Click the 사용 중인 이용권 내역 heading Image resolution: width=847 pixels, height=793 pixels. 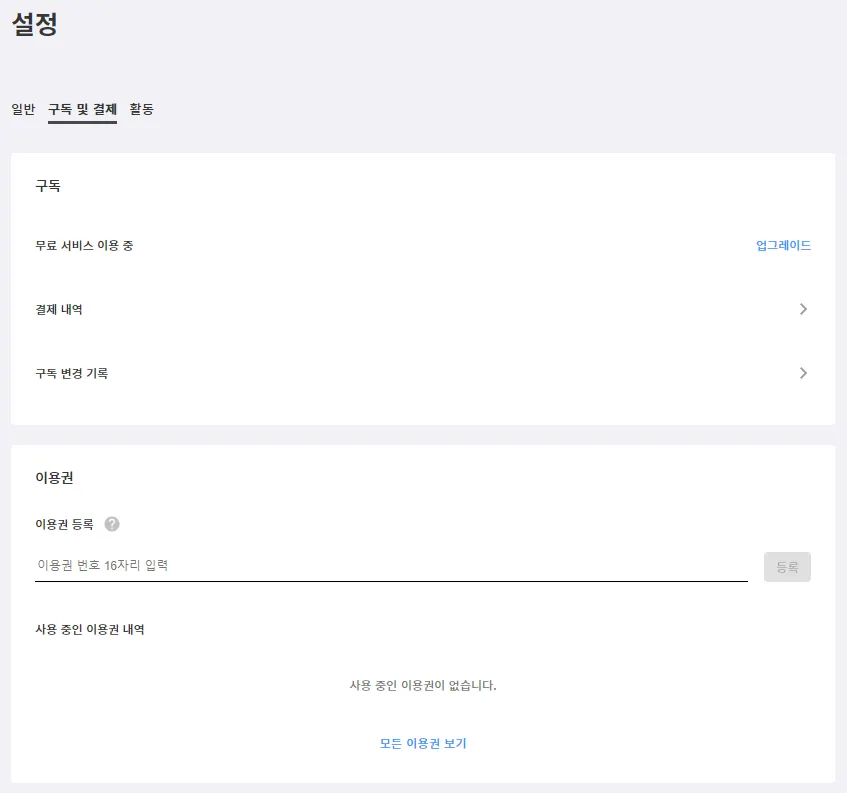pos(90,630)
